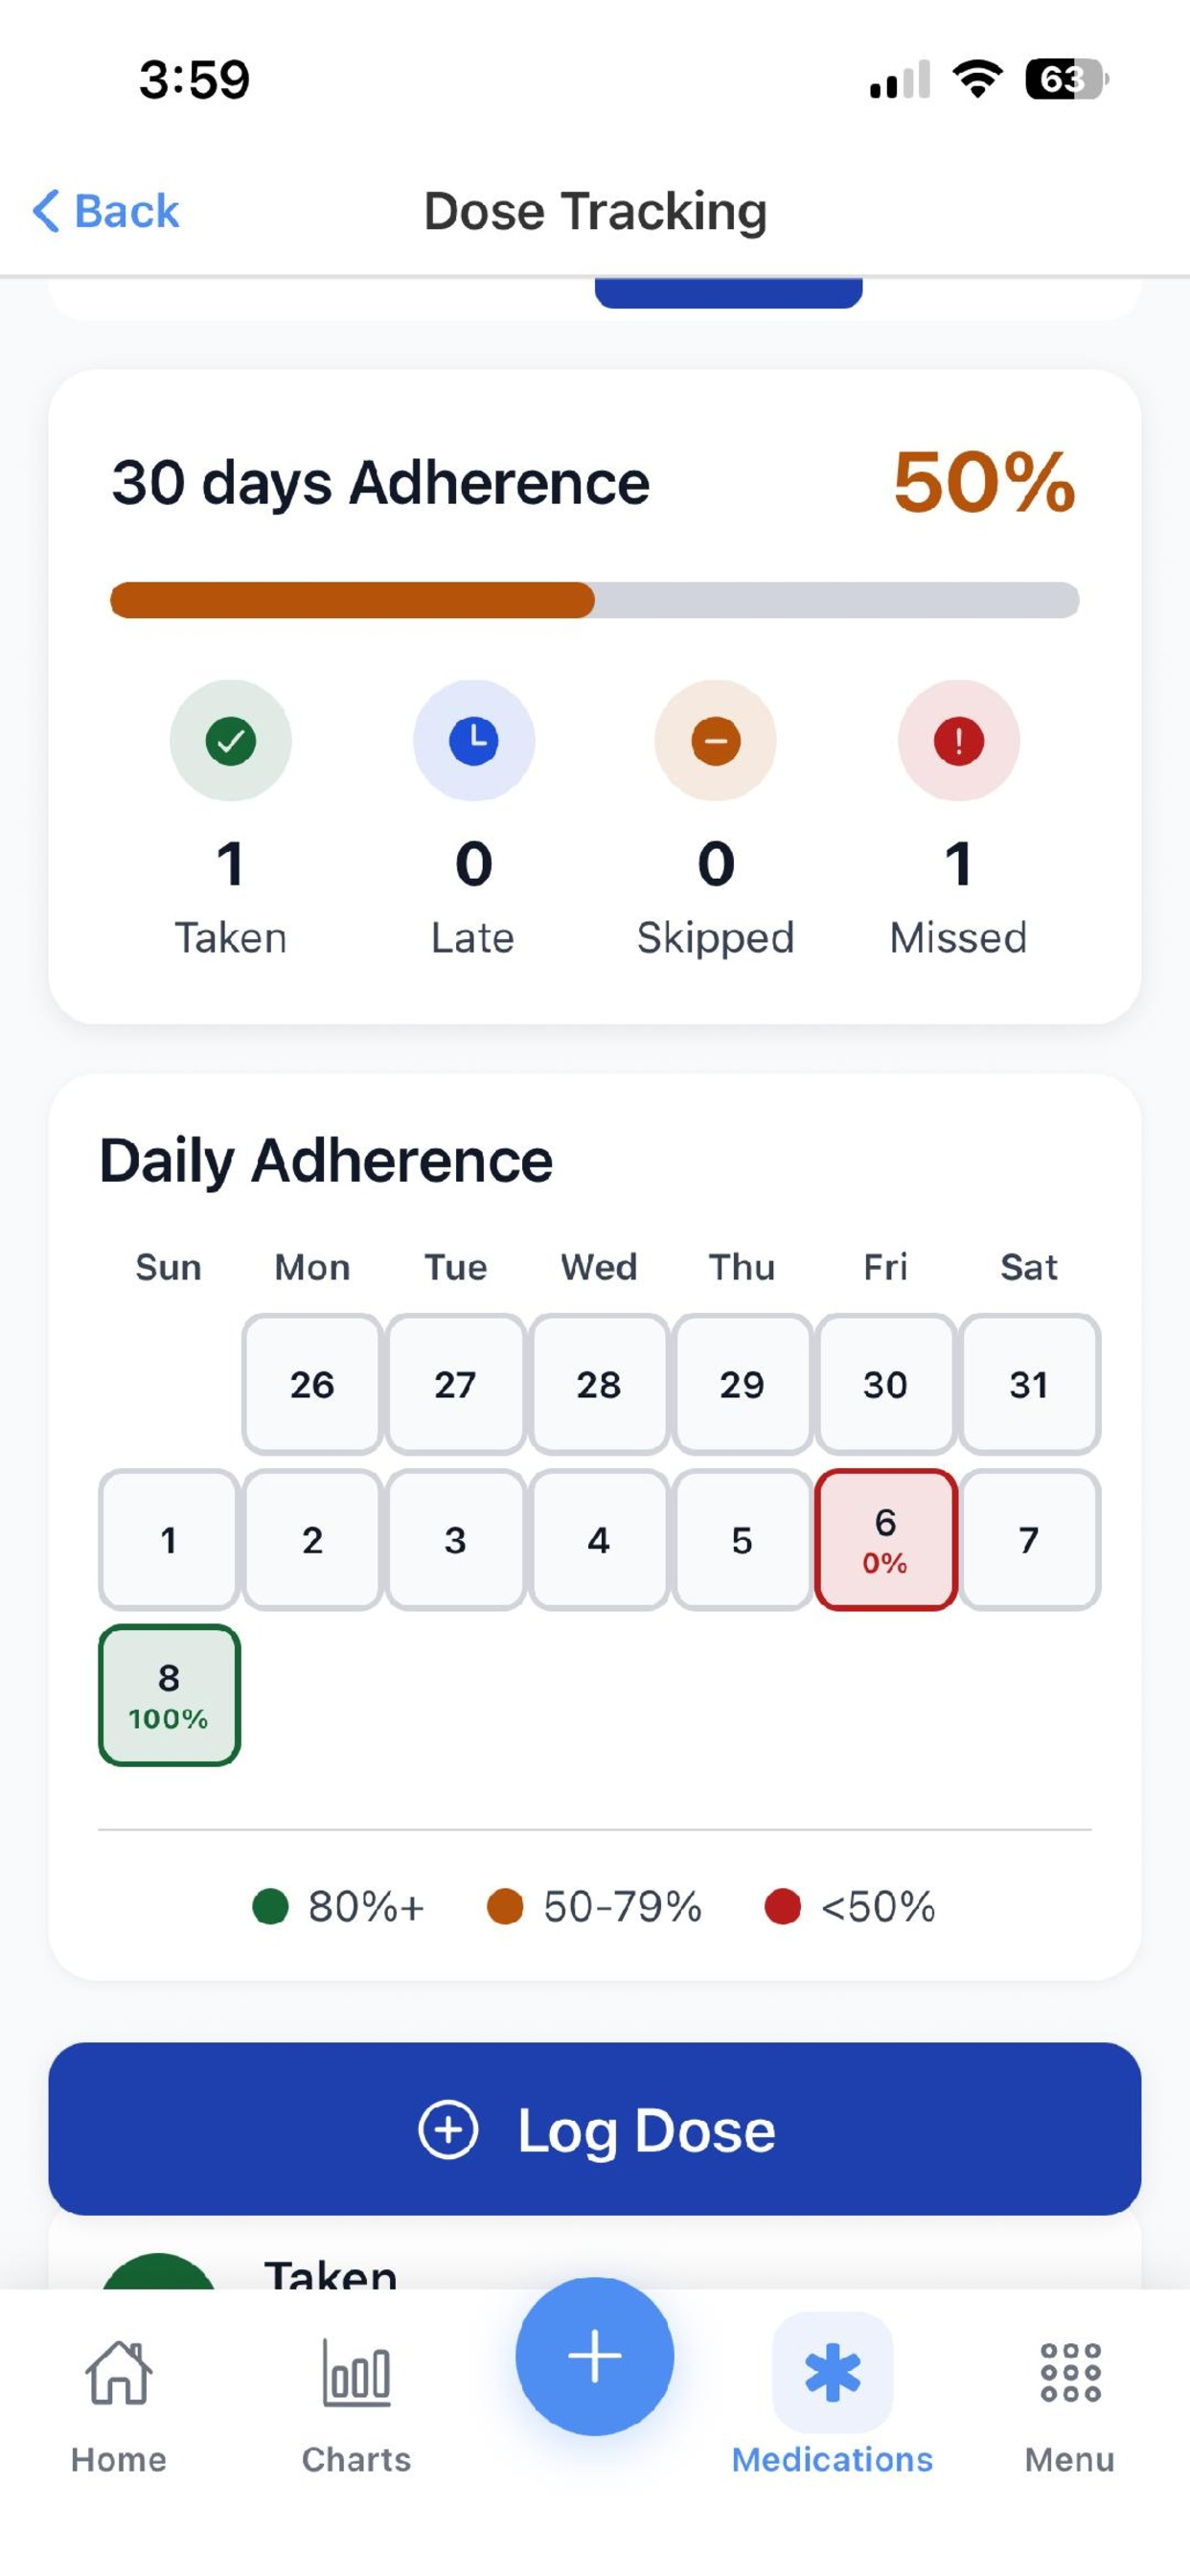Tap the blue Late clock icon
This screenshot has height=2576, width=1190.
pos(473,741)
